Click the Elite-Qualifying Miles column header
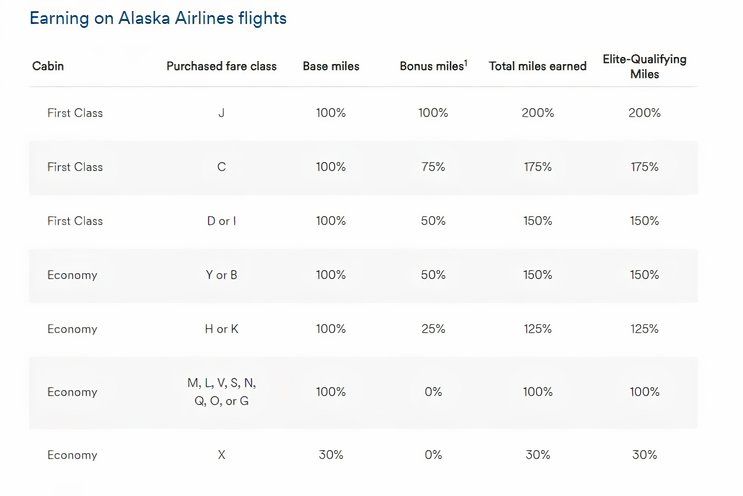This screenshot has height=496, width=743. click(645, 66)
